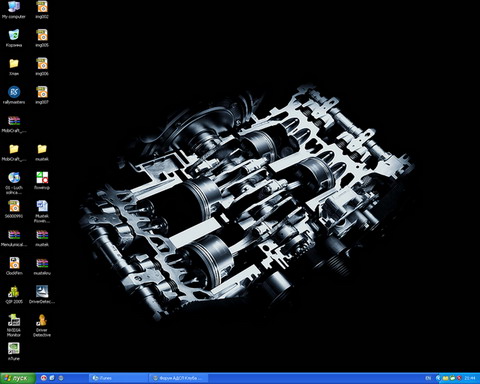The height and width of the screenshot is (384, 480).
Task: Select the My Computer desktop icon
Action: point(14,9)
